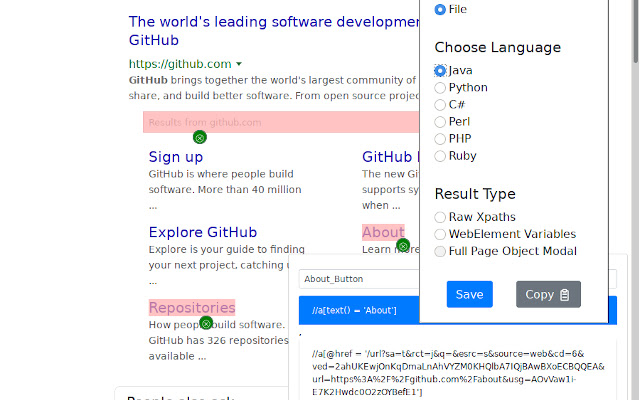
Task: Click the About_Button name input field
Action: click(x=359, y=279)
